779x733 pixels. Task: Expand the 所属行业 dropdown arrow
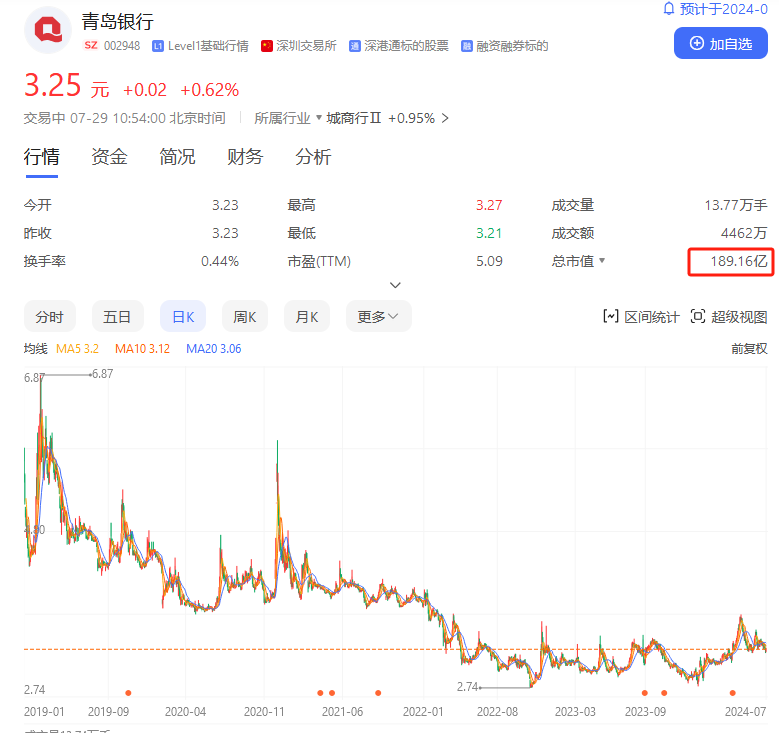[x=319, y=118]
